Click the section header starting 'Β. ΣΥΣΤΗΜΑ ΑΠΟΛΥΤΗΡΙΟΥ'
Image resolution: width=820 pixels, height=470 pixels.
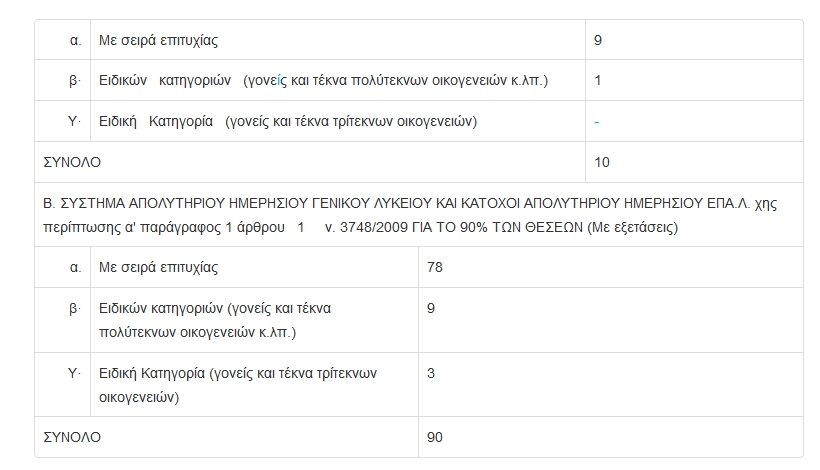410,215
